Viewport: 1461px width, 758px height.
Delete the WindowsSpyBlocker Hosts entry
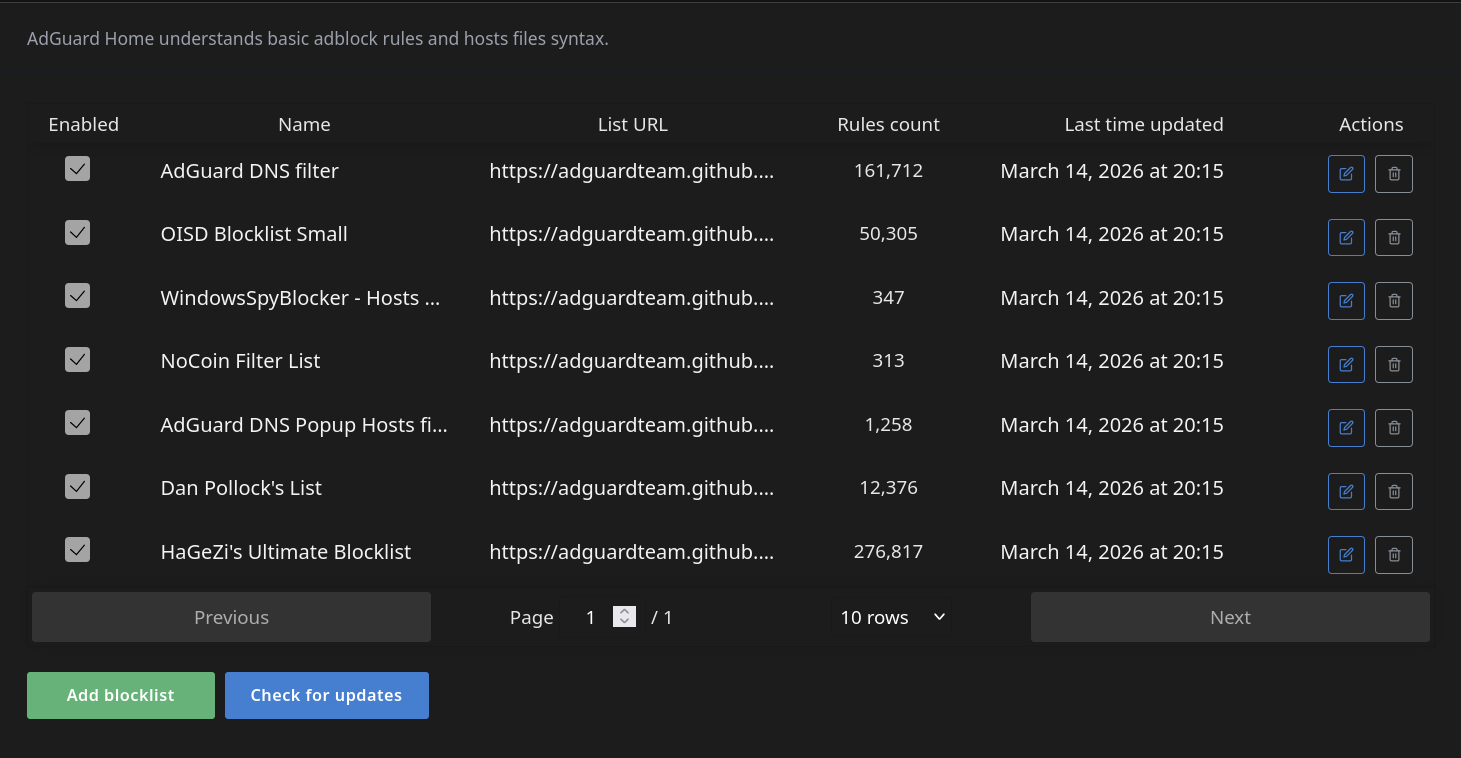pos(1394,301)
